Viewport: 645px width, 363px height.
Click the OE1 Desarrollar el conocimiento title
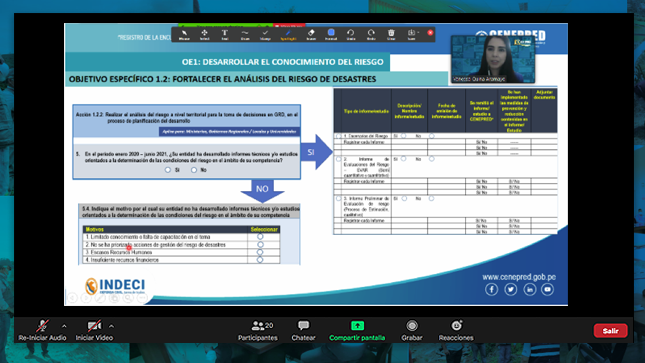tap(283, 62)
